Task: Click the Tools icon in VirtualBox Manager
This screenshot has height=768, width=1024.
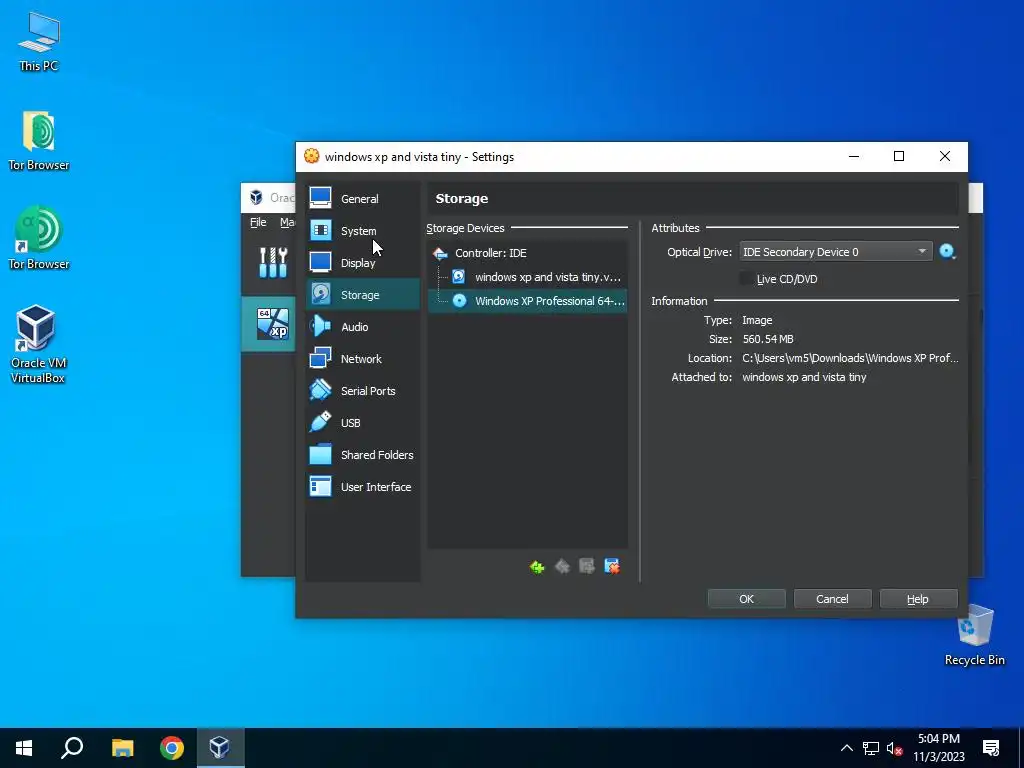Action: click(x=273, y=263)
